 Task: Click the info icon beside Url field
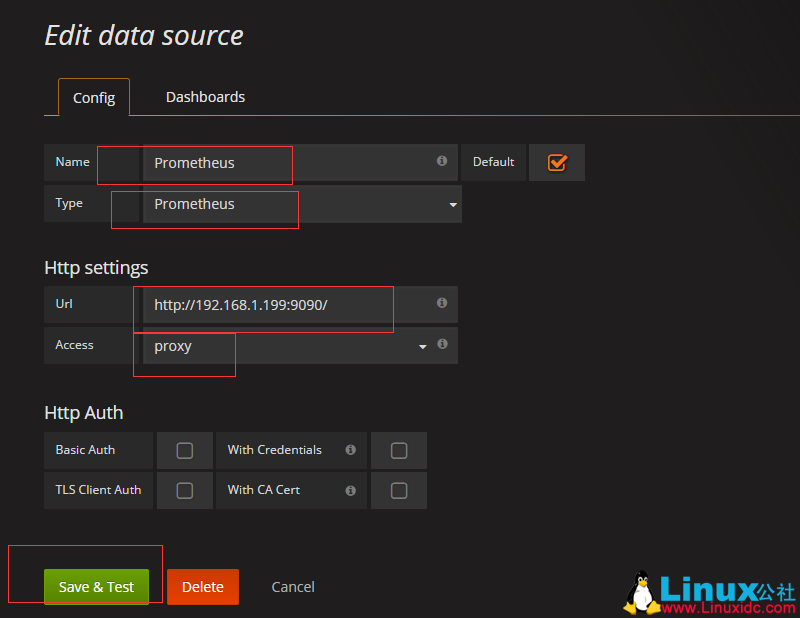[x=442, y=303]
